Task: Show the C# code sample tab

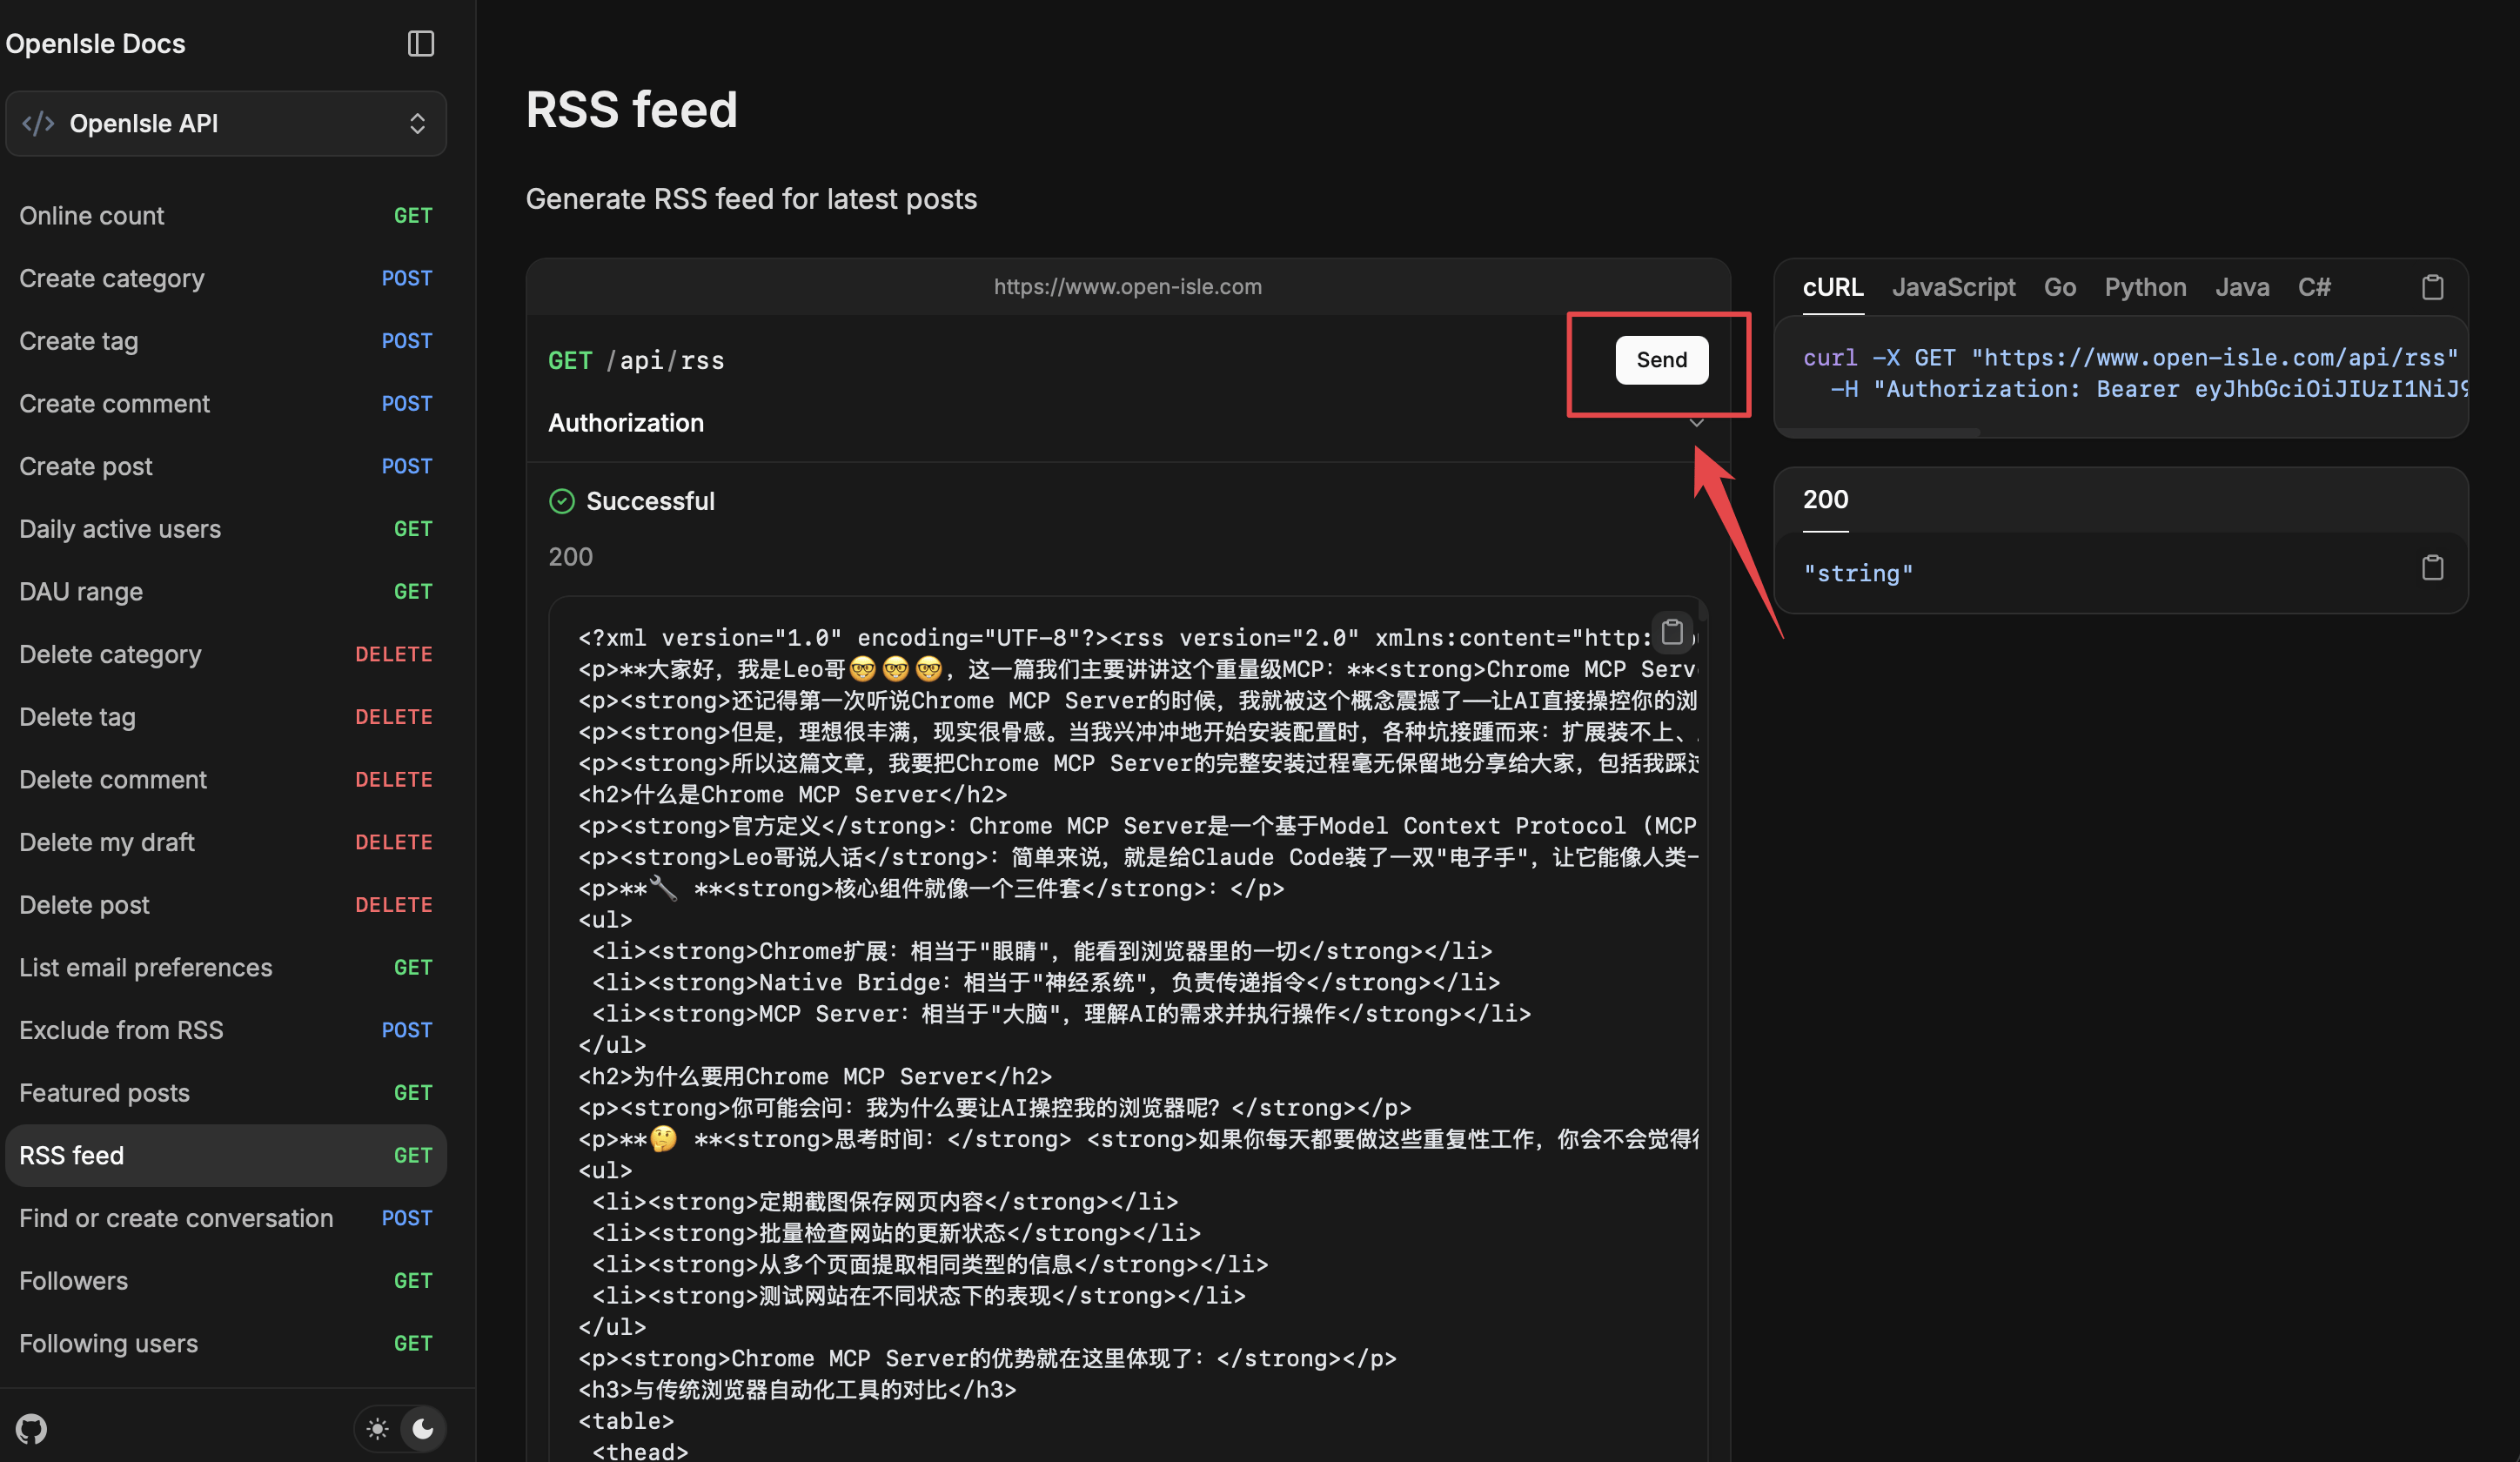Action: tap(2313, 287)
